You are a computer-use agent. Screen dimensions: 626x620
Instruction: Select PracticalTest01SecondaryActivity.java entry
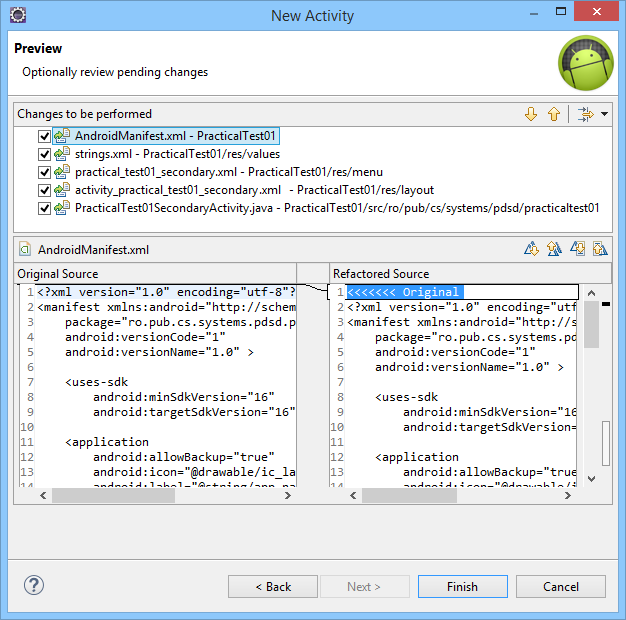337,208
